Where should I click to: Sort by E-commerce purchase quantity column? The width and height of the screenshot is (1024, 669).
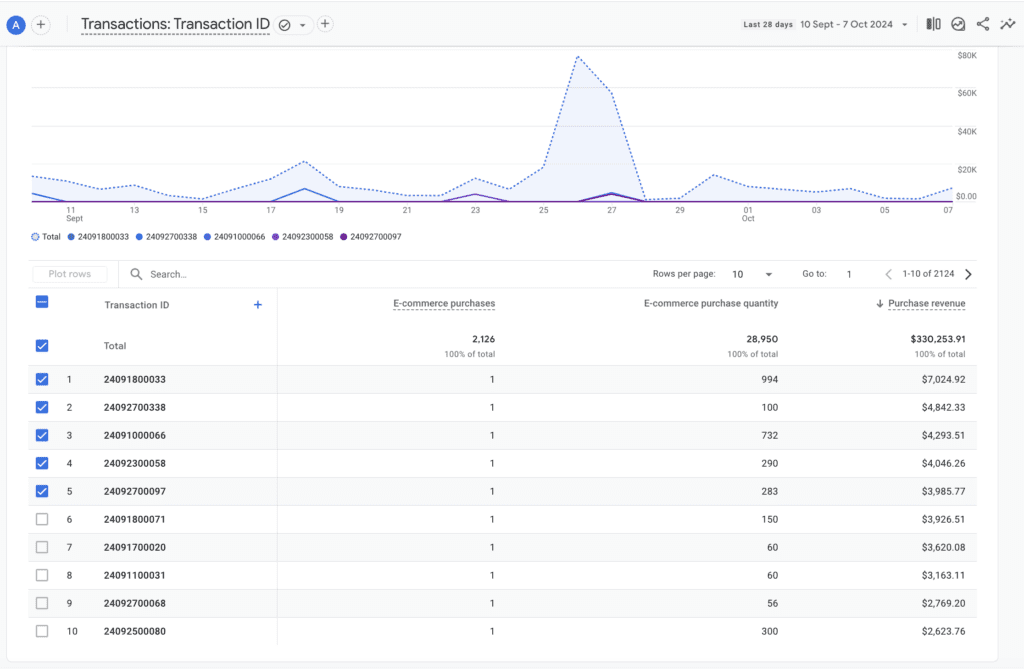point(711,303)
